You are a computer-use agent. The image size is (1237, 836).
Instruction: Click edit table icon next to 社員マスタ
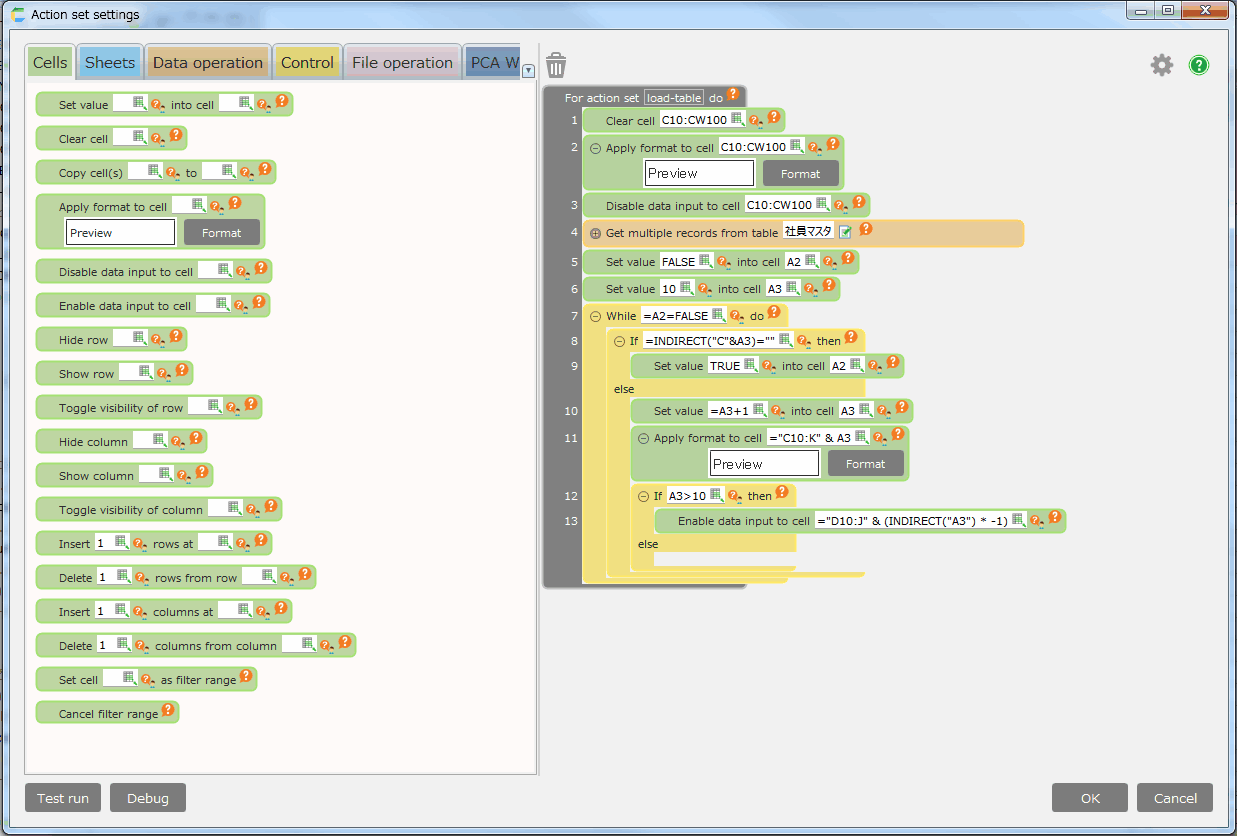click(x=845, y=232)
